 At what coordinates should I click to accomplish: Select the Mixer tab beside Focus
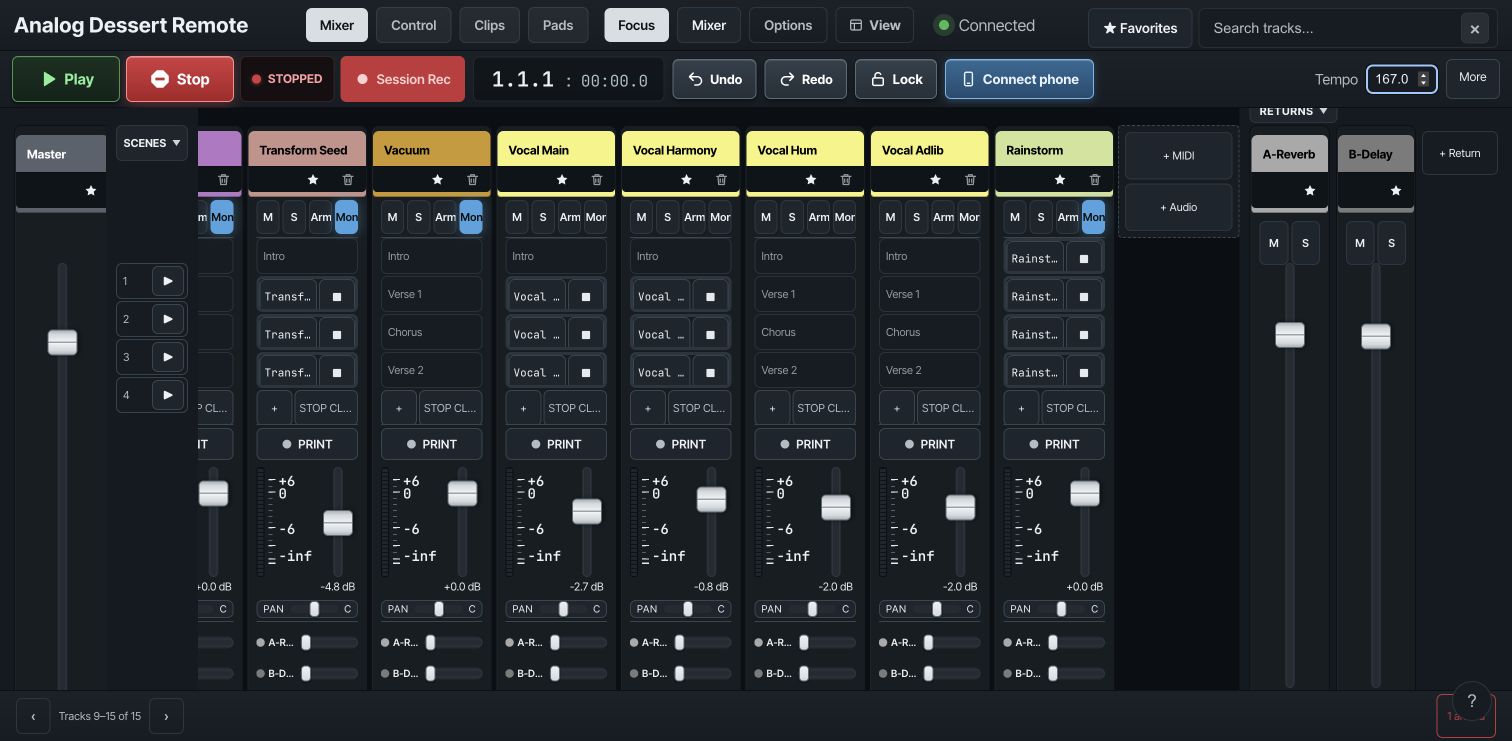(709, 25)
